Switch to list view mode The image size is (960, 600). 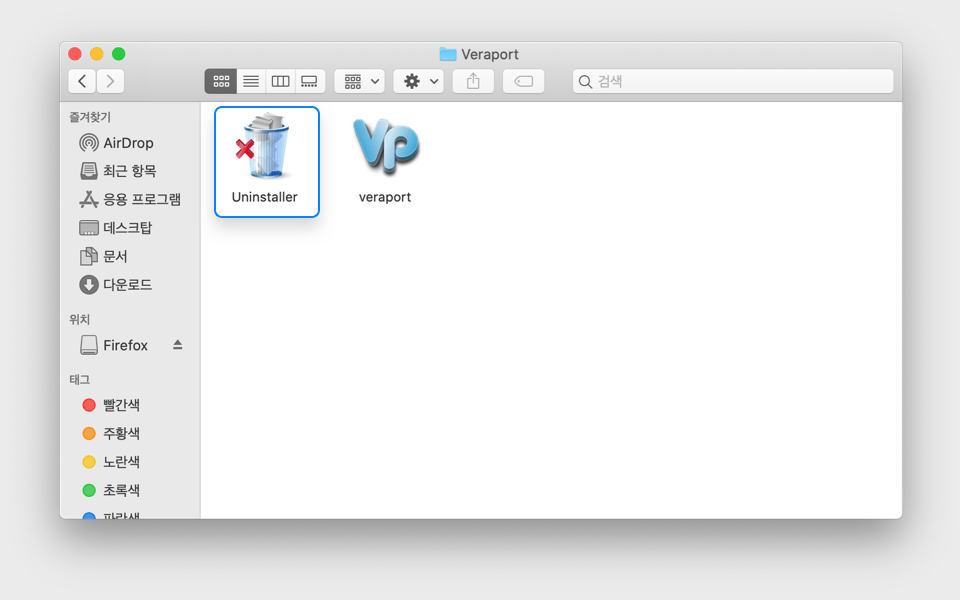[251, 81]
